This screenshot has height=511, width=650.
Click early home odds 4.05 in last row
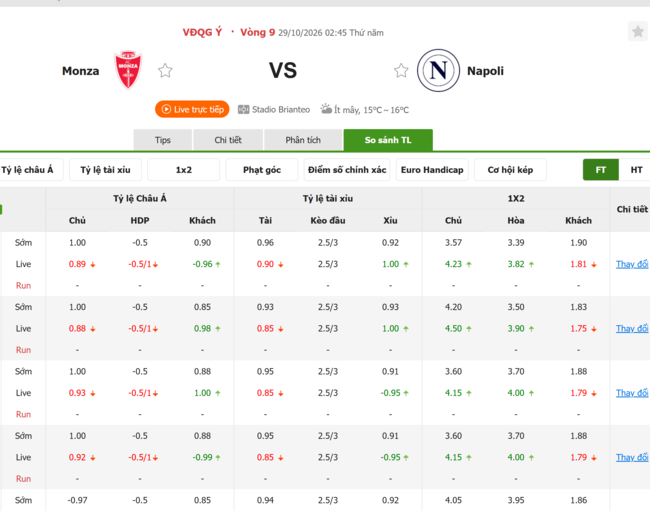point(453,500)
